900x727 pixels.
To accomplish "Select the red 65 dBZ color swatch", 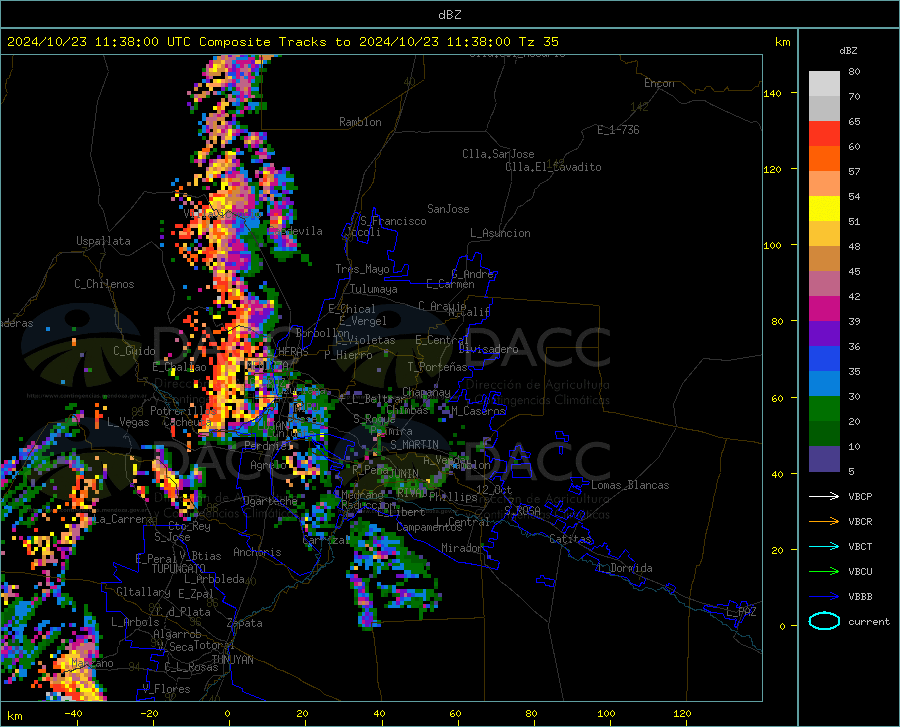I will point(824,134).
